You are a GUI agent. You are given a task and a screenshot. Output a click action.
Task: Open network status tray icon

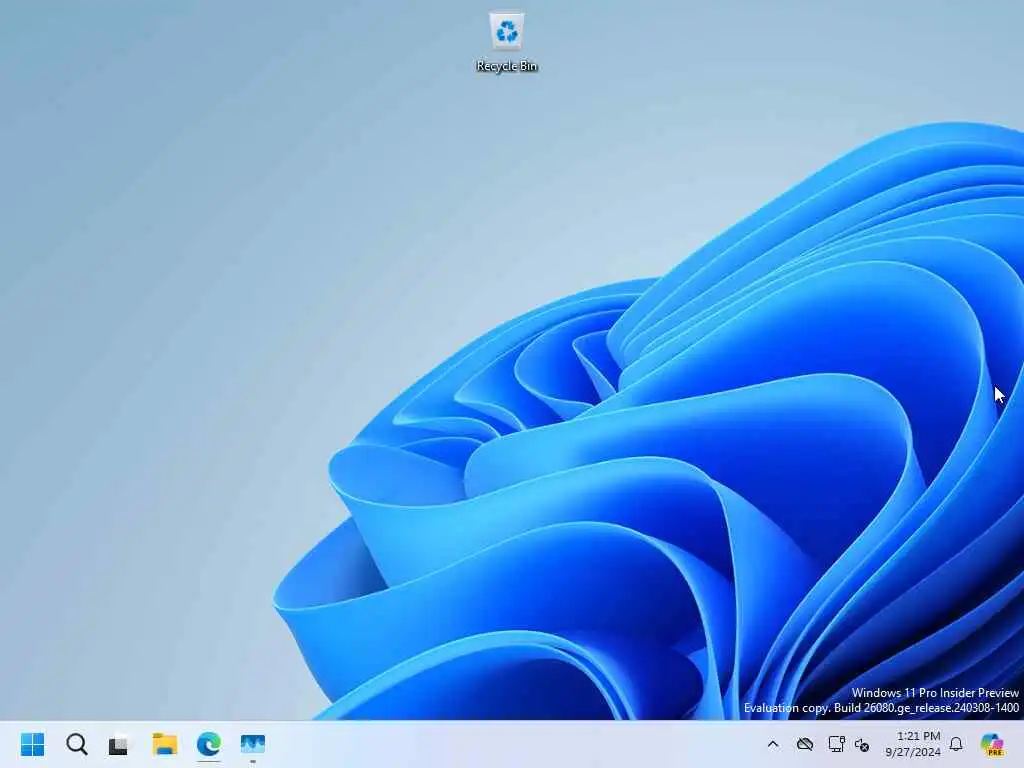click(x=836, y=744)
